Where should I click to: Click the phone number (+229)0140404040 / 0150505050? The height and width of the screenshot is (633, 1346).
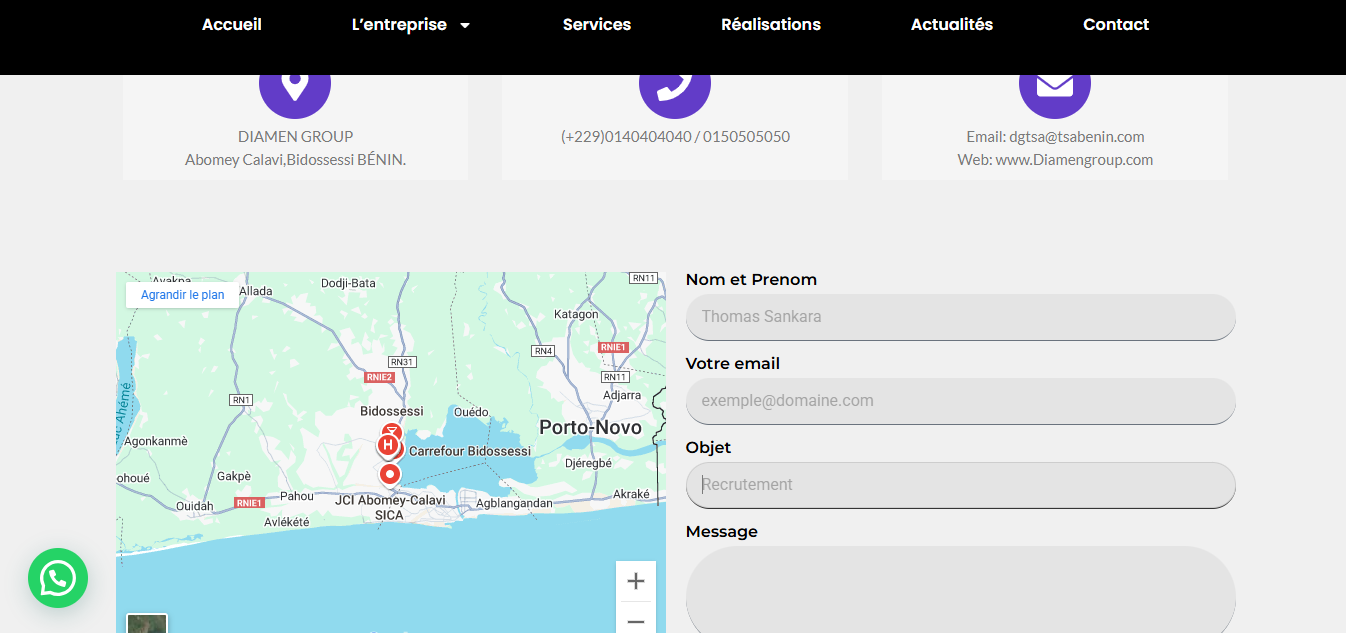[x=675, y=137]
